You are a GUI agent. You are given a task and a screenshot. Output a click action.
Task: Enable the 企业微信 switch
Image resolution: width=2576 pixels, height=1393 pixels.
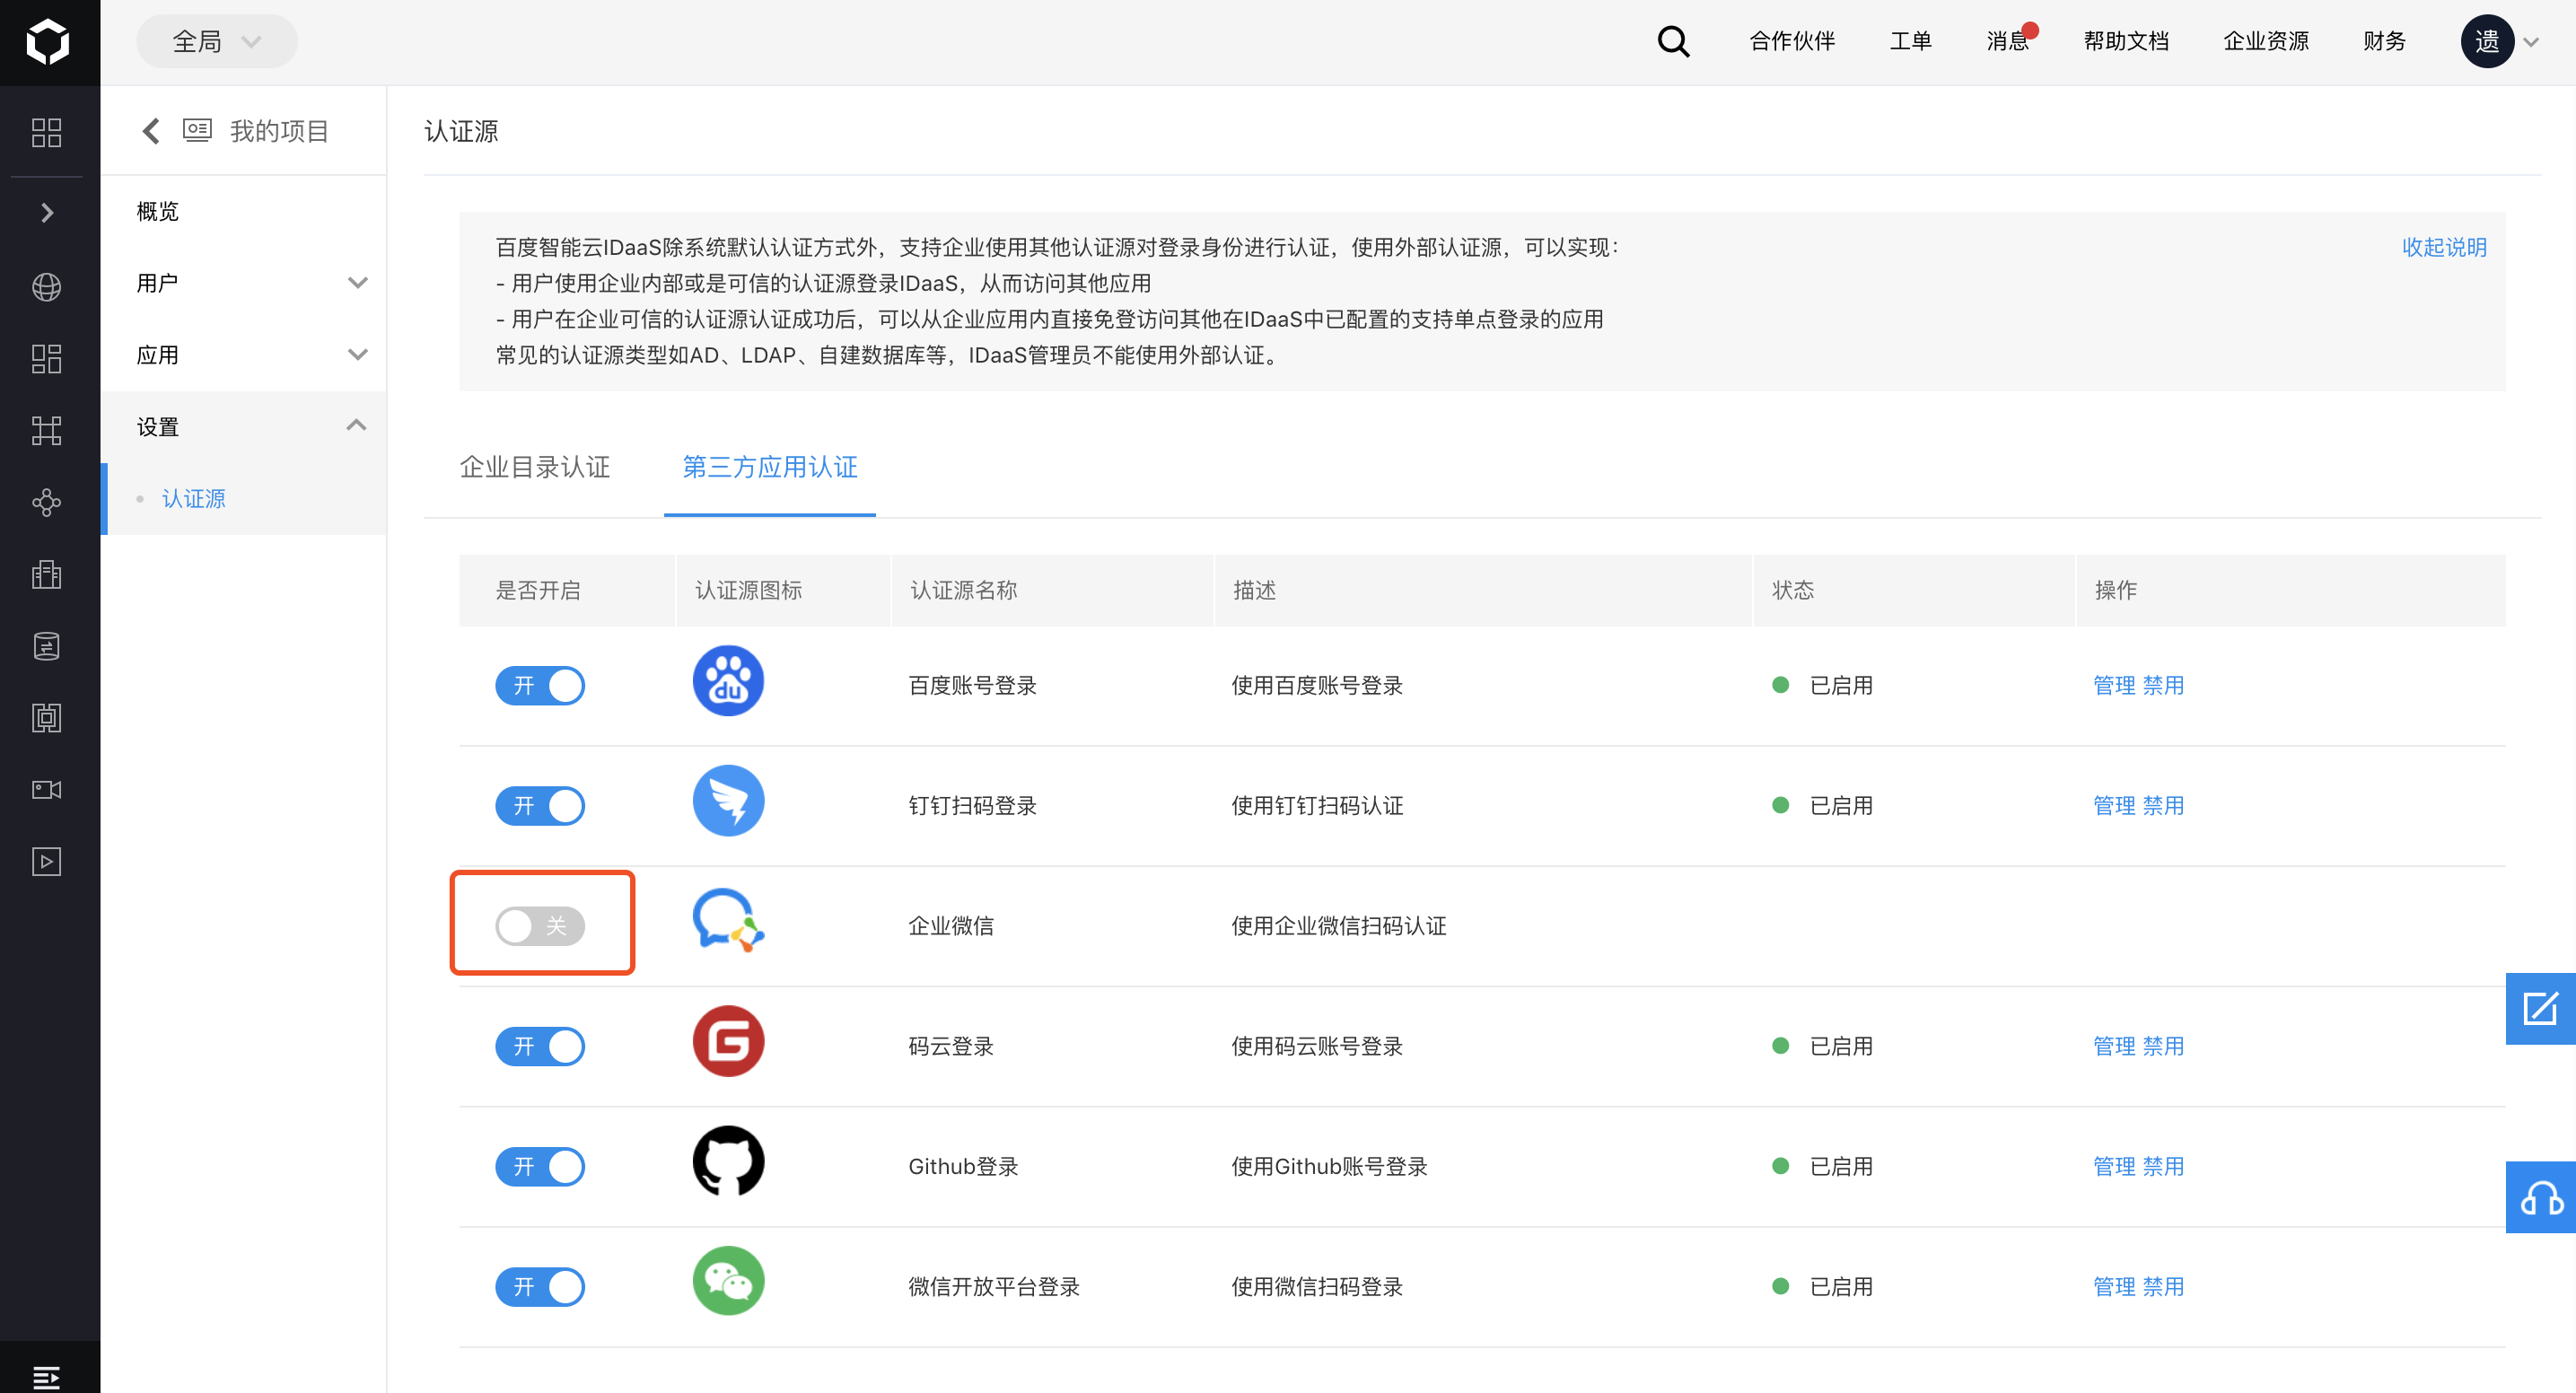tap(540, 926)
